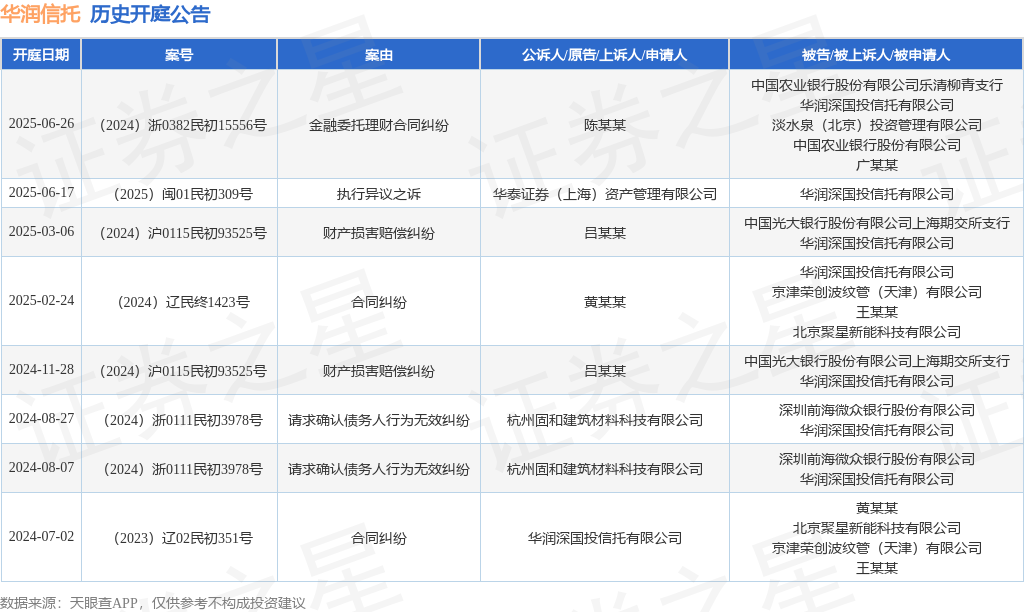Click the date cell 2024-11-28
This screenshot has width=1024, height=612.
[x=41, y=370]
